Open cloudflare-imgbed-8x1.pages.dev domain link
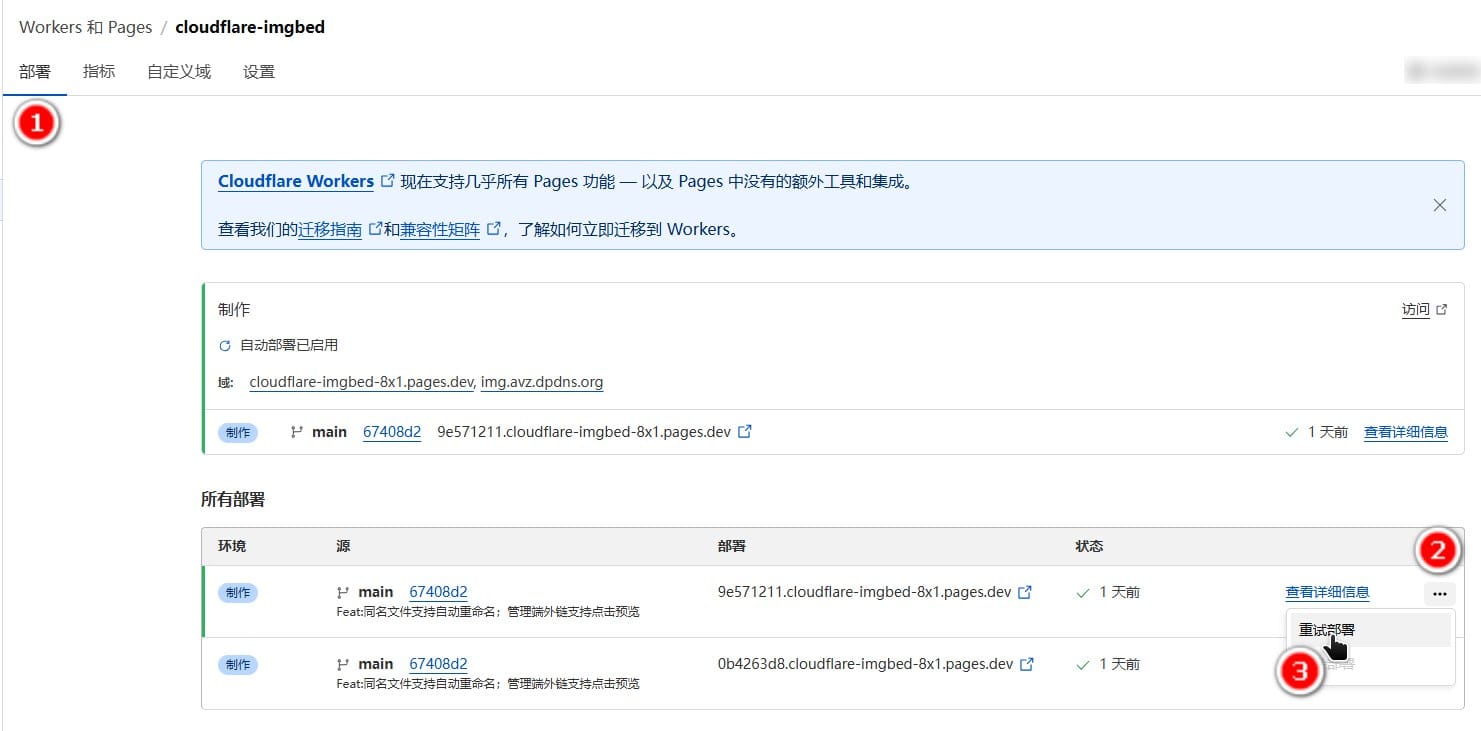The image size is (1481, 731). coord(362,382)
